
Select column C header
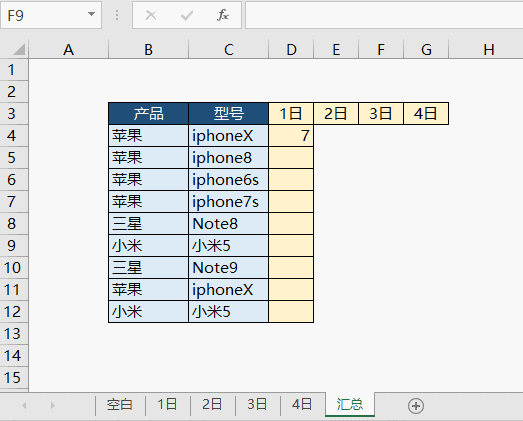(x=228, y=49)
